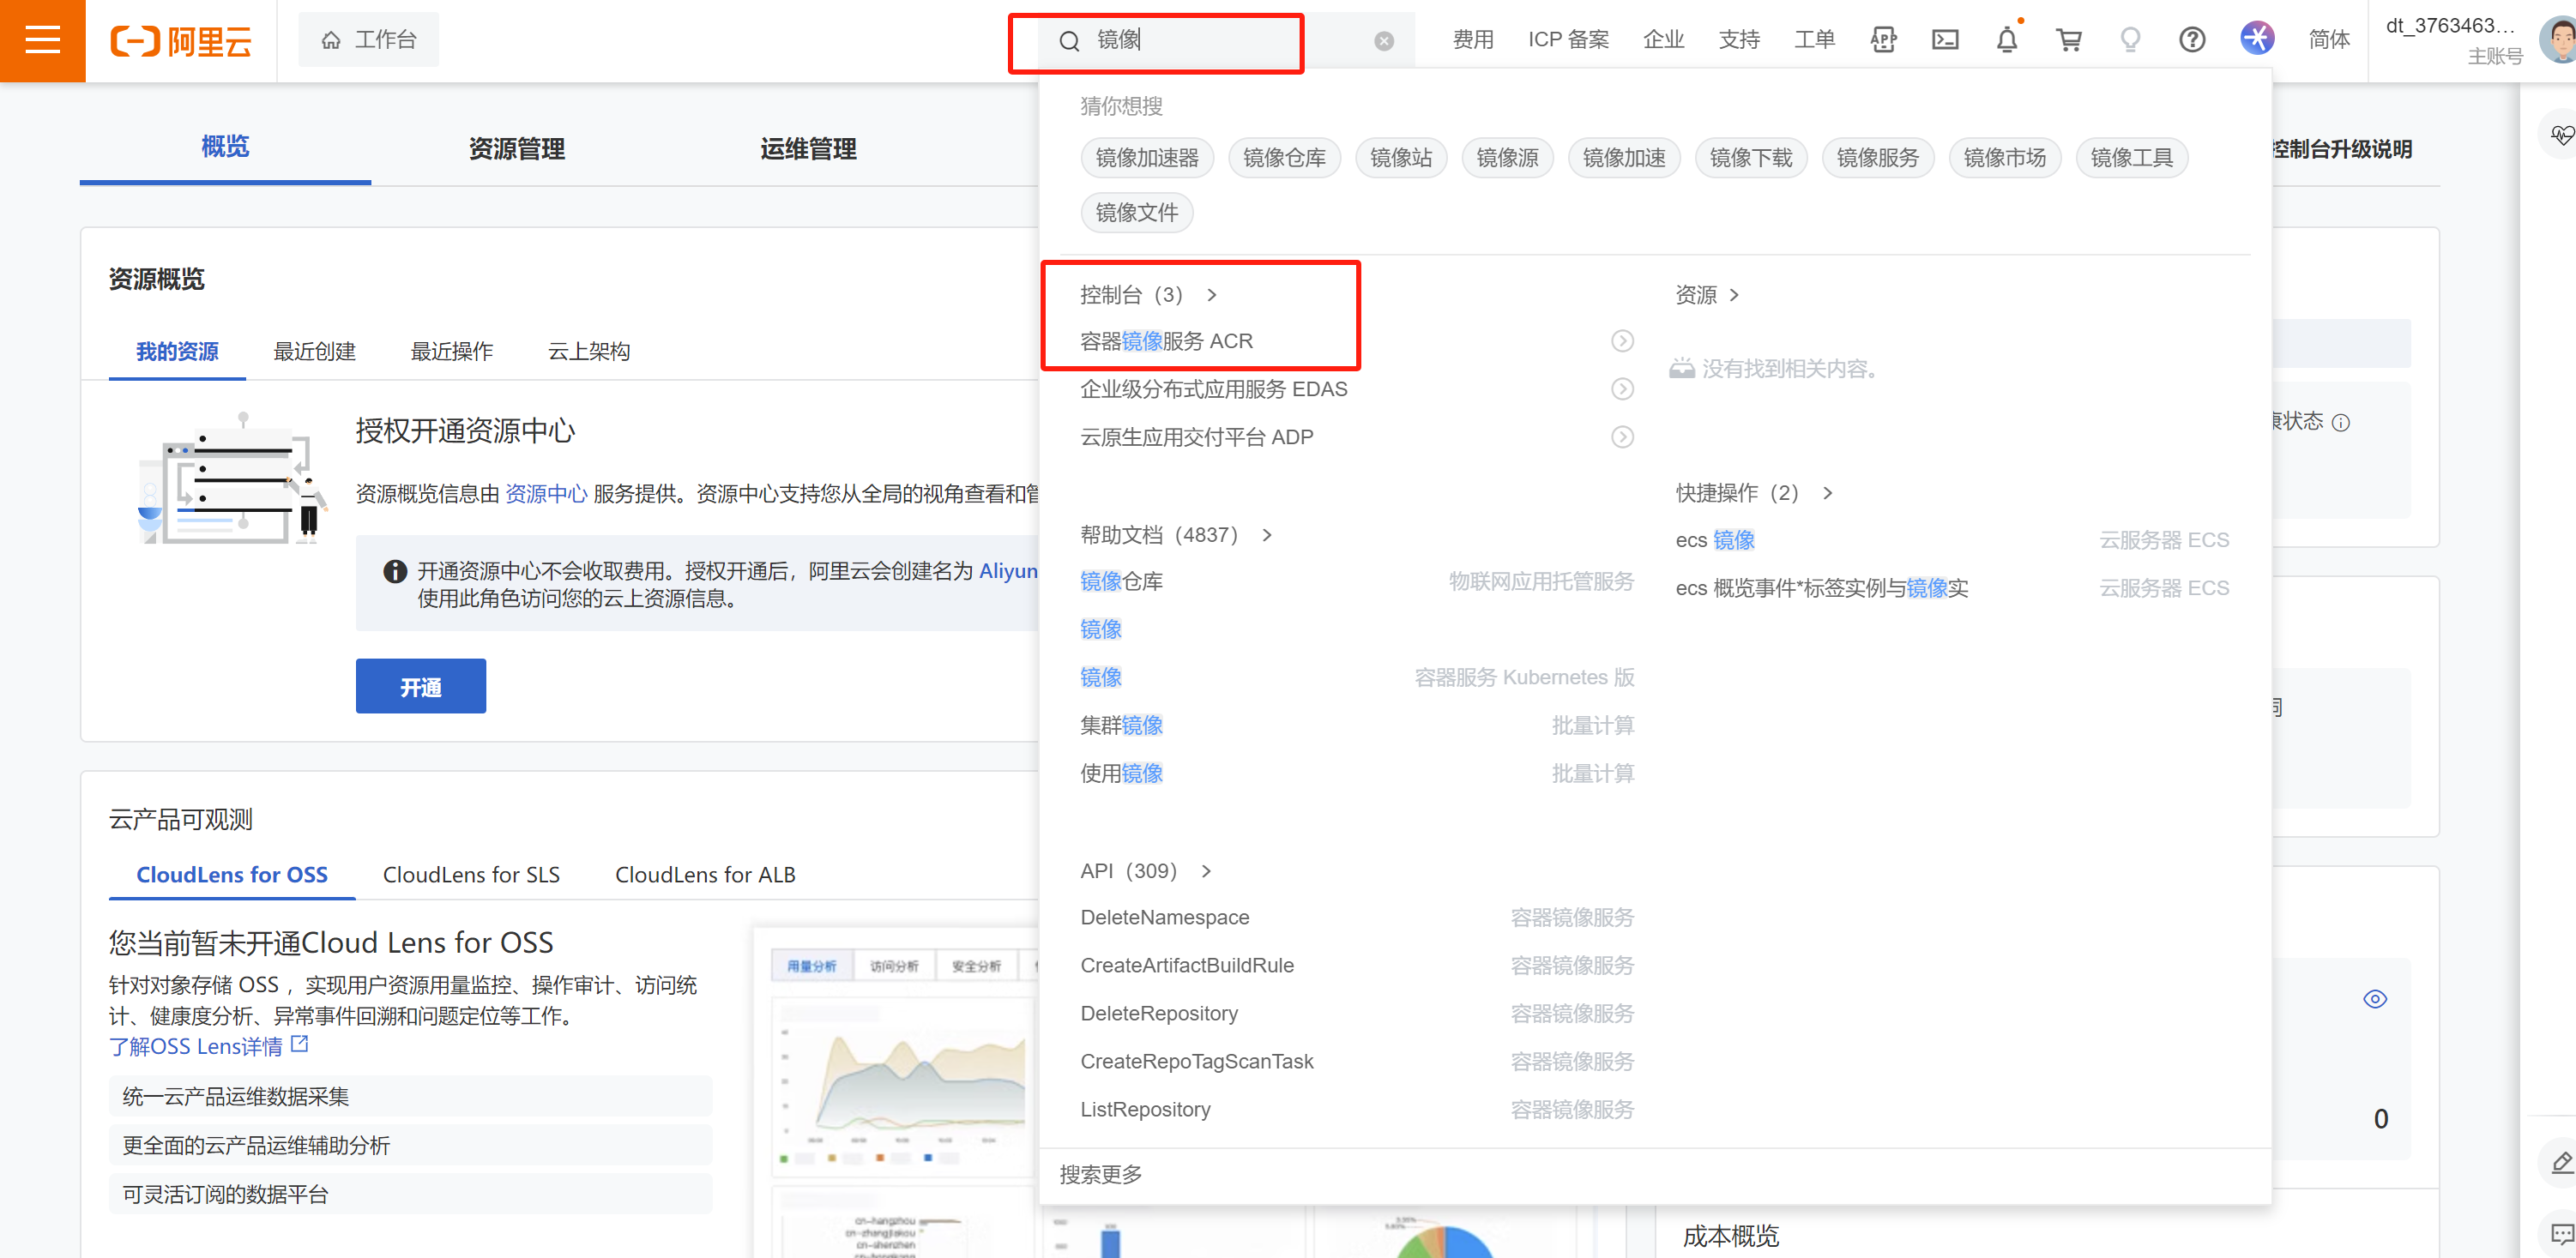This screenshot has height=1258, width=2576.
Task: Open the hamburger main menu
Action: click(42, 40)
